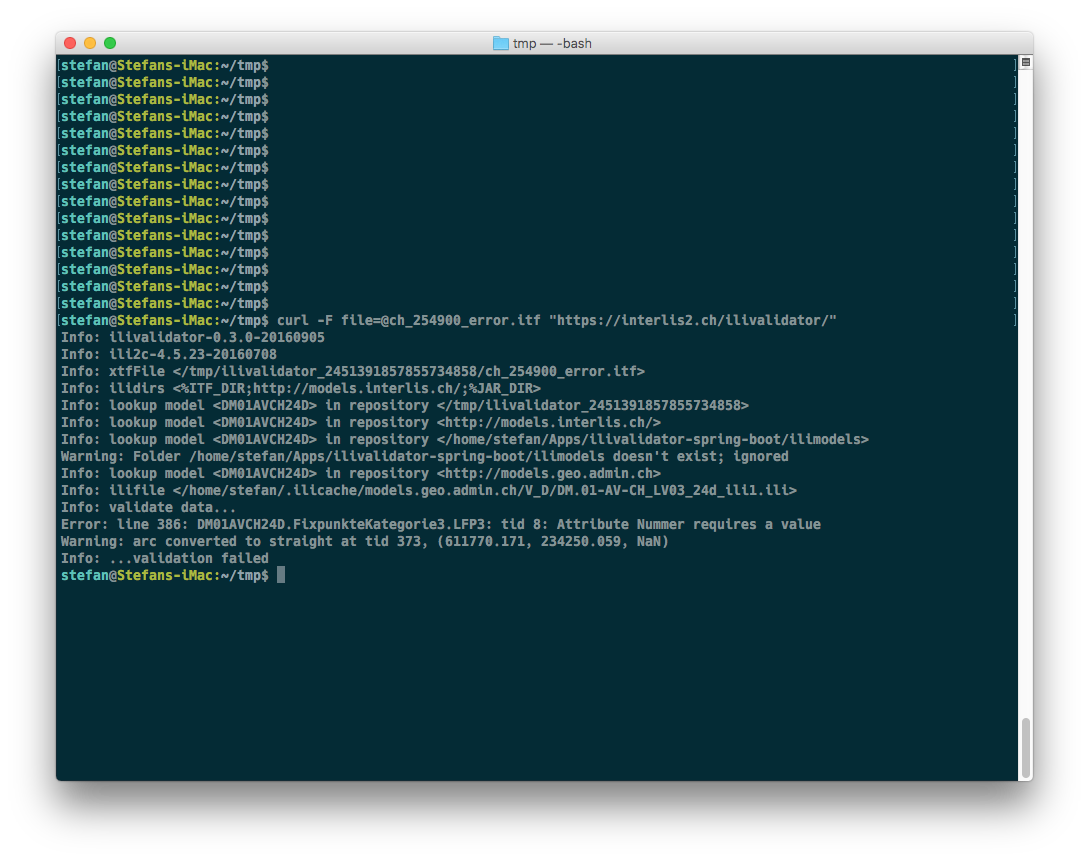Image resolution: width=1089 pixels, height=861 pixels.
Task: Click the 'Warning: arc converted to straight' line
Action: click(365, 542)
